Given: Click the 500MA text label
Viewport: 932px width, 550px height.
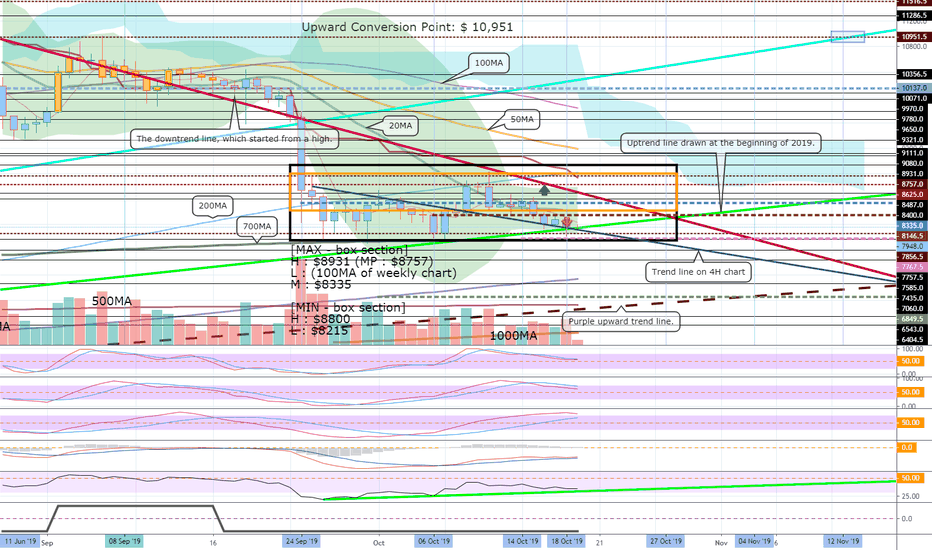Looking at the screenshot, I should [x=112, y=301].
